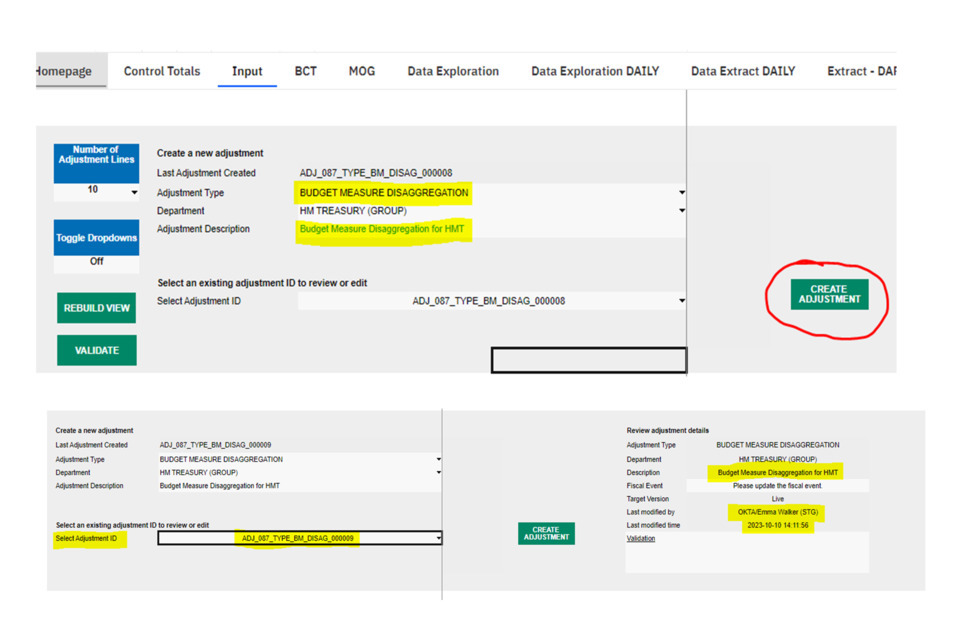Open the Data Exploration DAILY tab
Screen dimensions: 960x640
595,71
